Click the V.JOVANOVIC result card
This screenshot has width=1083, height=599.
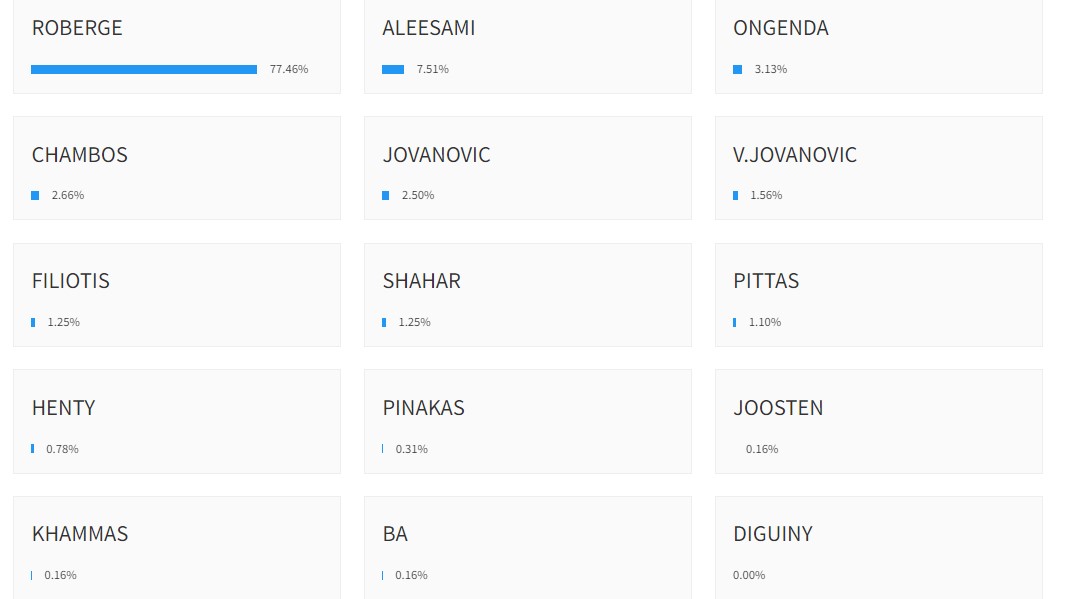[x=879, y=168]
